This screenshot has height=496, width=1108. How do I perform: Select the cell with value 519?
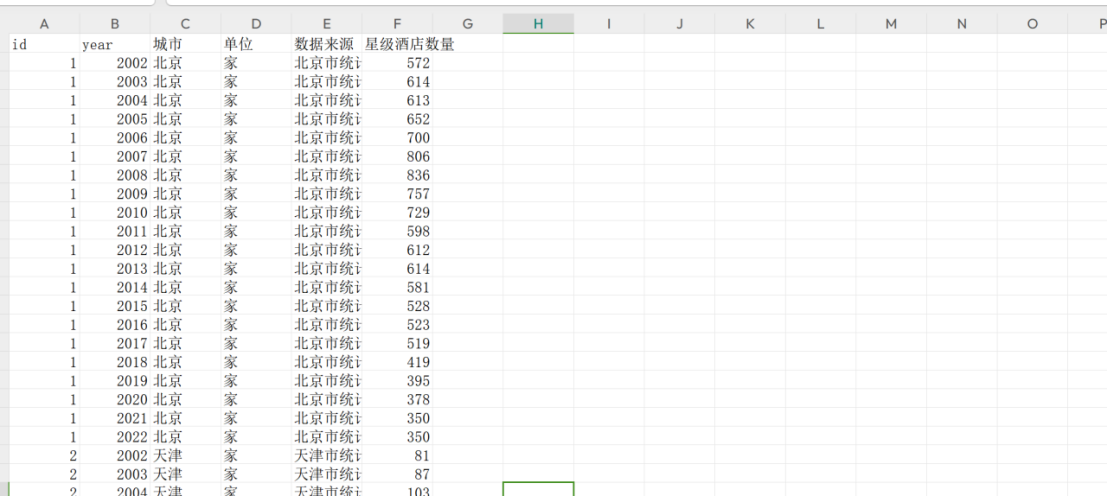397,343
